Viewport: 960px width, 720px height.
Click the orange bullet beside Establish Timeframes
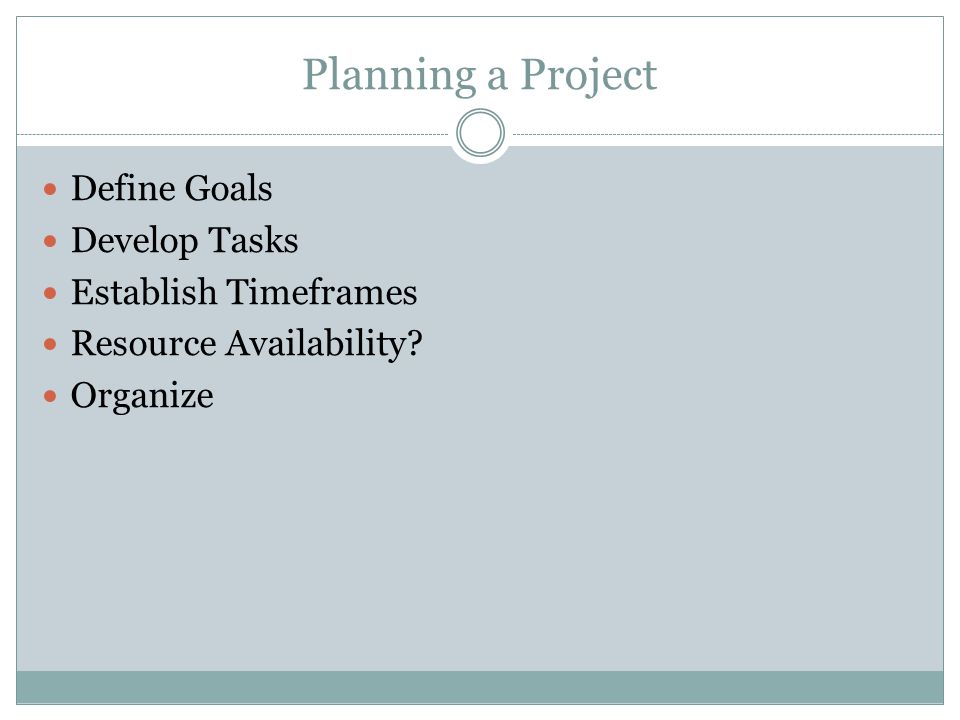click(x=50, y=293)
